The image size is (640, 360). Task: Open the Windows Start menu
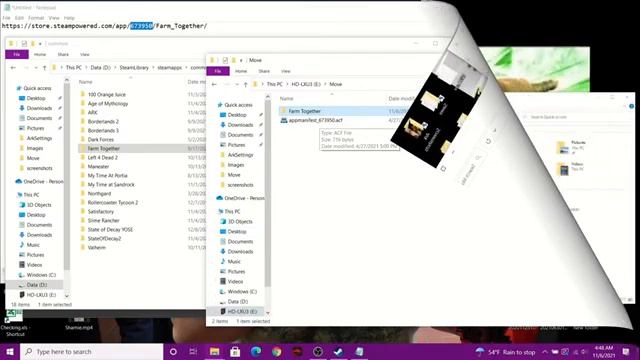coord(10,351)
